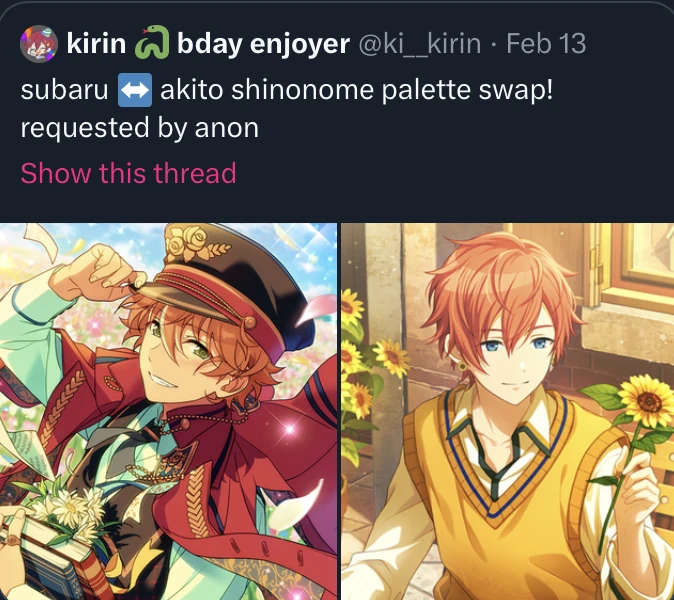The height and width of the screenshot is (600, 674).
Task: Open the right image with the yellow vest character
Action: [x=508, y=411]
